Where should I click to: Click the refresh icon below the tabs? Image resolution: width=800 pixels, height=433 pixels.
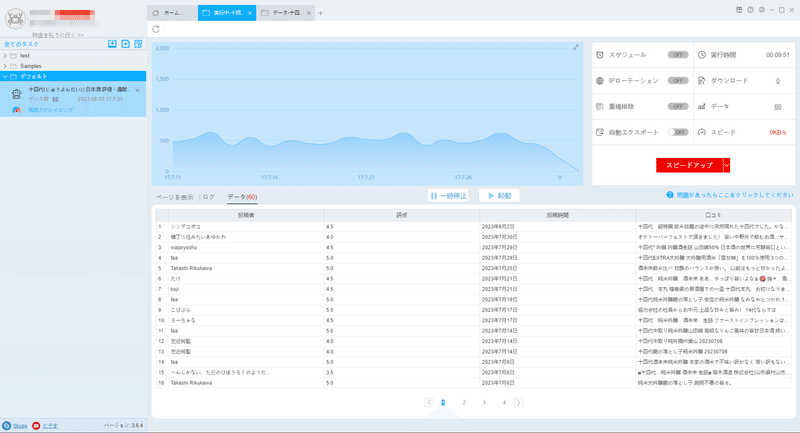point(156,29)
